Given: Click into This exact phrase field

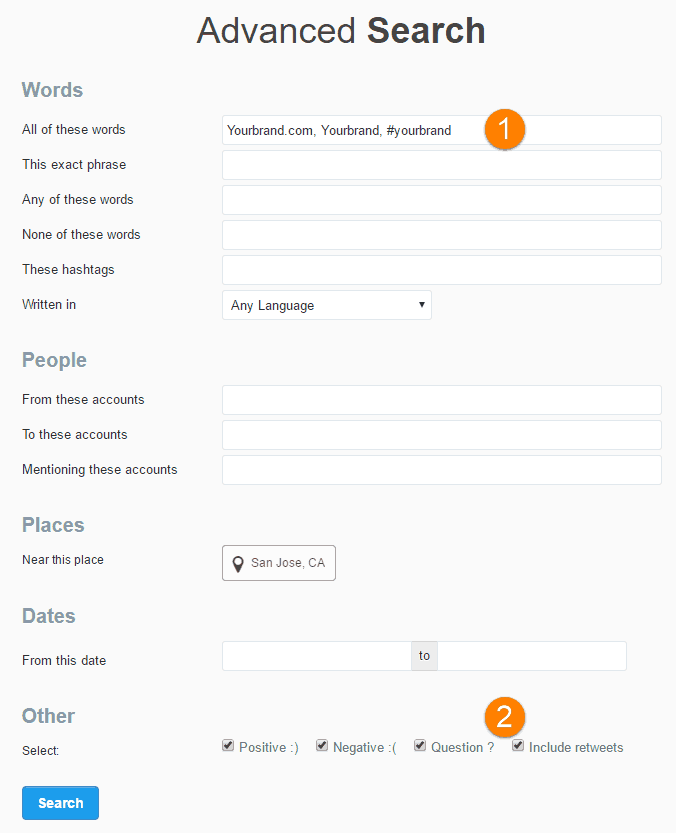Looking at the screenshot, I should (441, 165).
